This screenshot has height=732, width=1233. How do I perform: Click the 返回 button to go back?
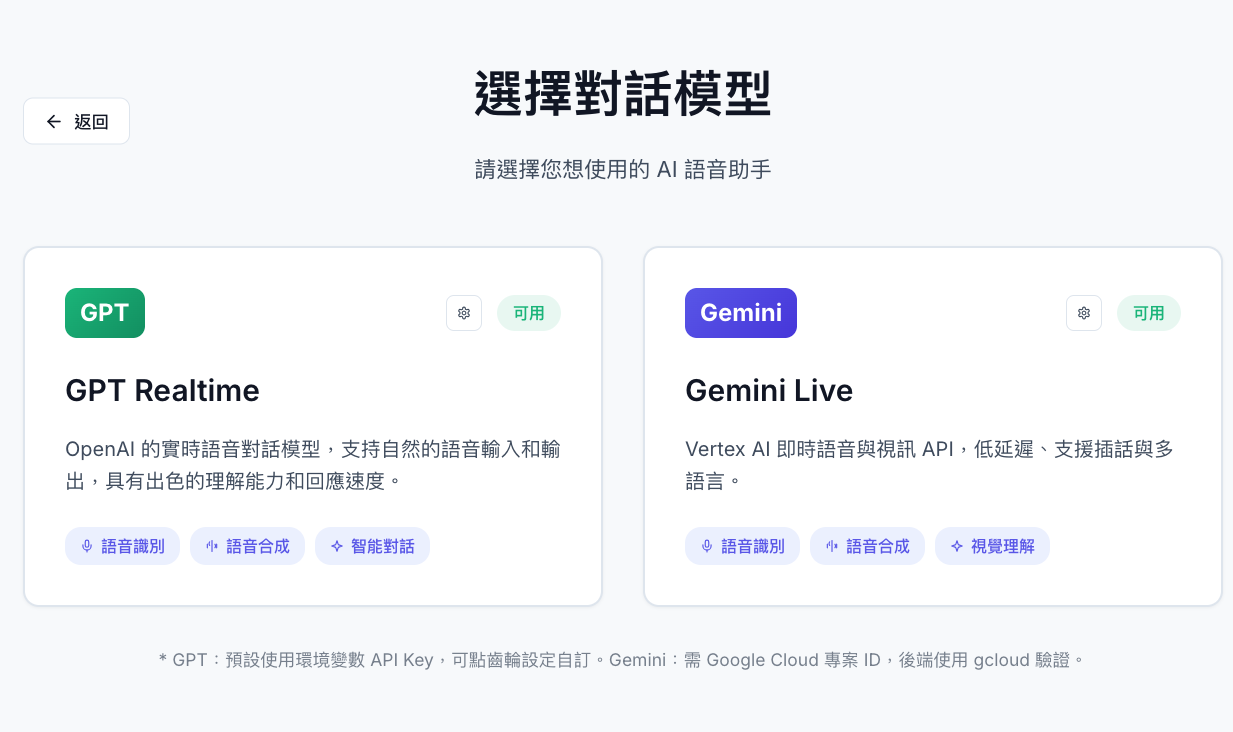(x=76, y=121)
